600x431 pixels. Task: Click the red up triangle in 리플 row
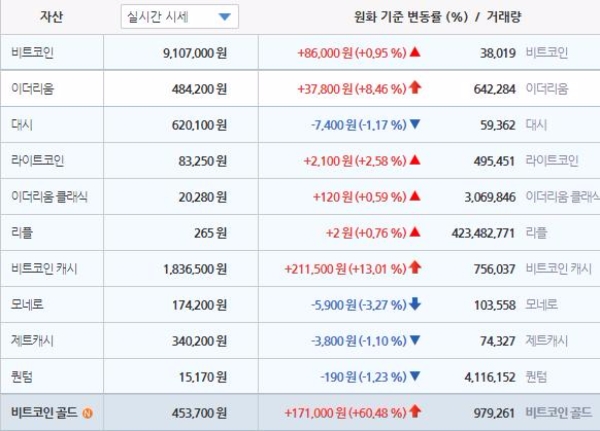pyautogui.click(x=415, y=232)
